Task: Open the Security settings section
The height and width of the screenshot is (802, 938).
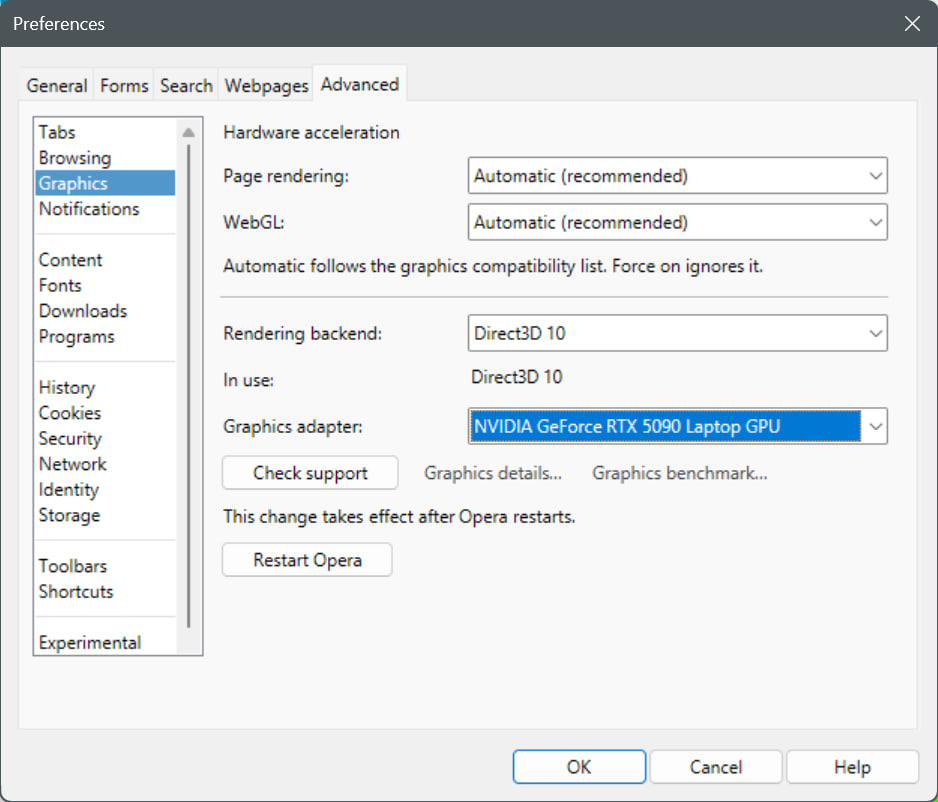Action: [105, 438]
